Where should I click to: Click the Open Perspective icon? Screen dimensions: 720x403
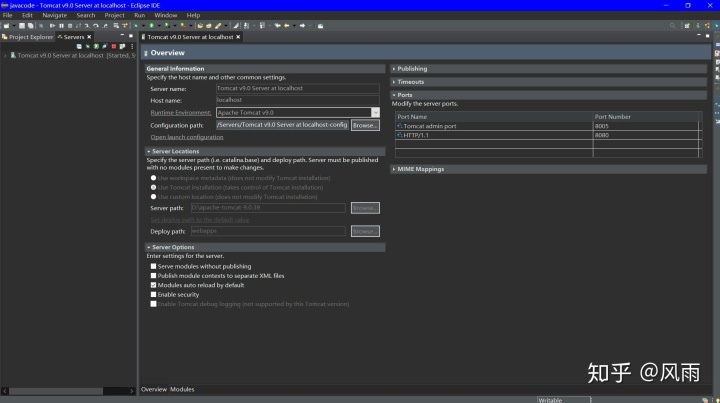pos(687,26)
